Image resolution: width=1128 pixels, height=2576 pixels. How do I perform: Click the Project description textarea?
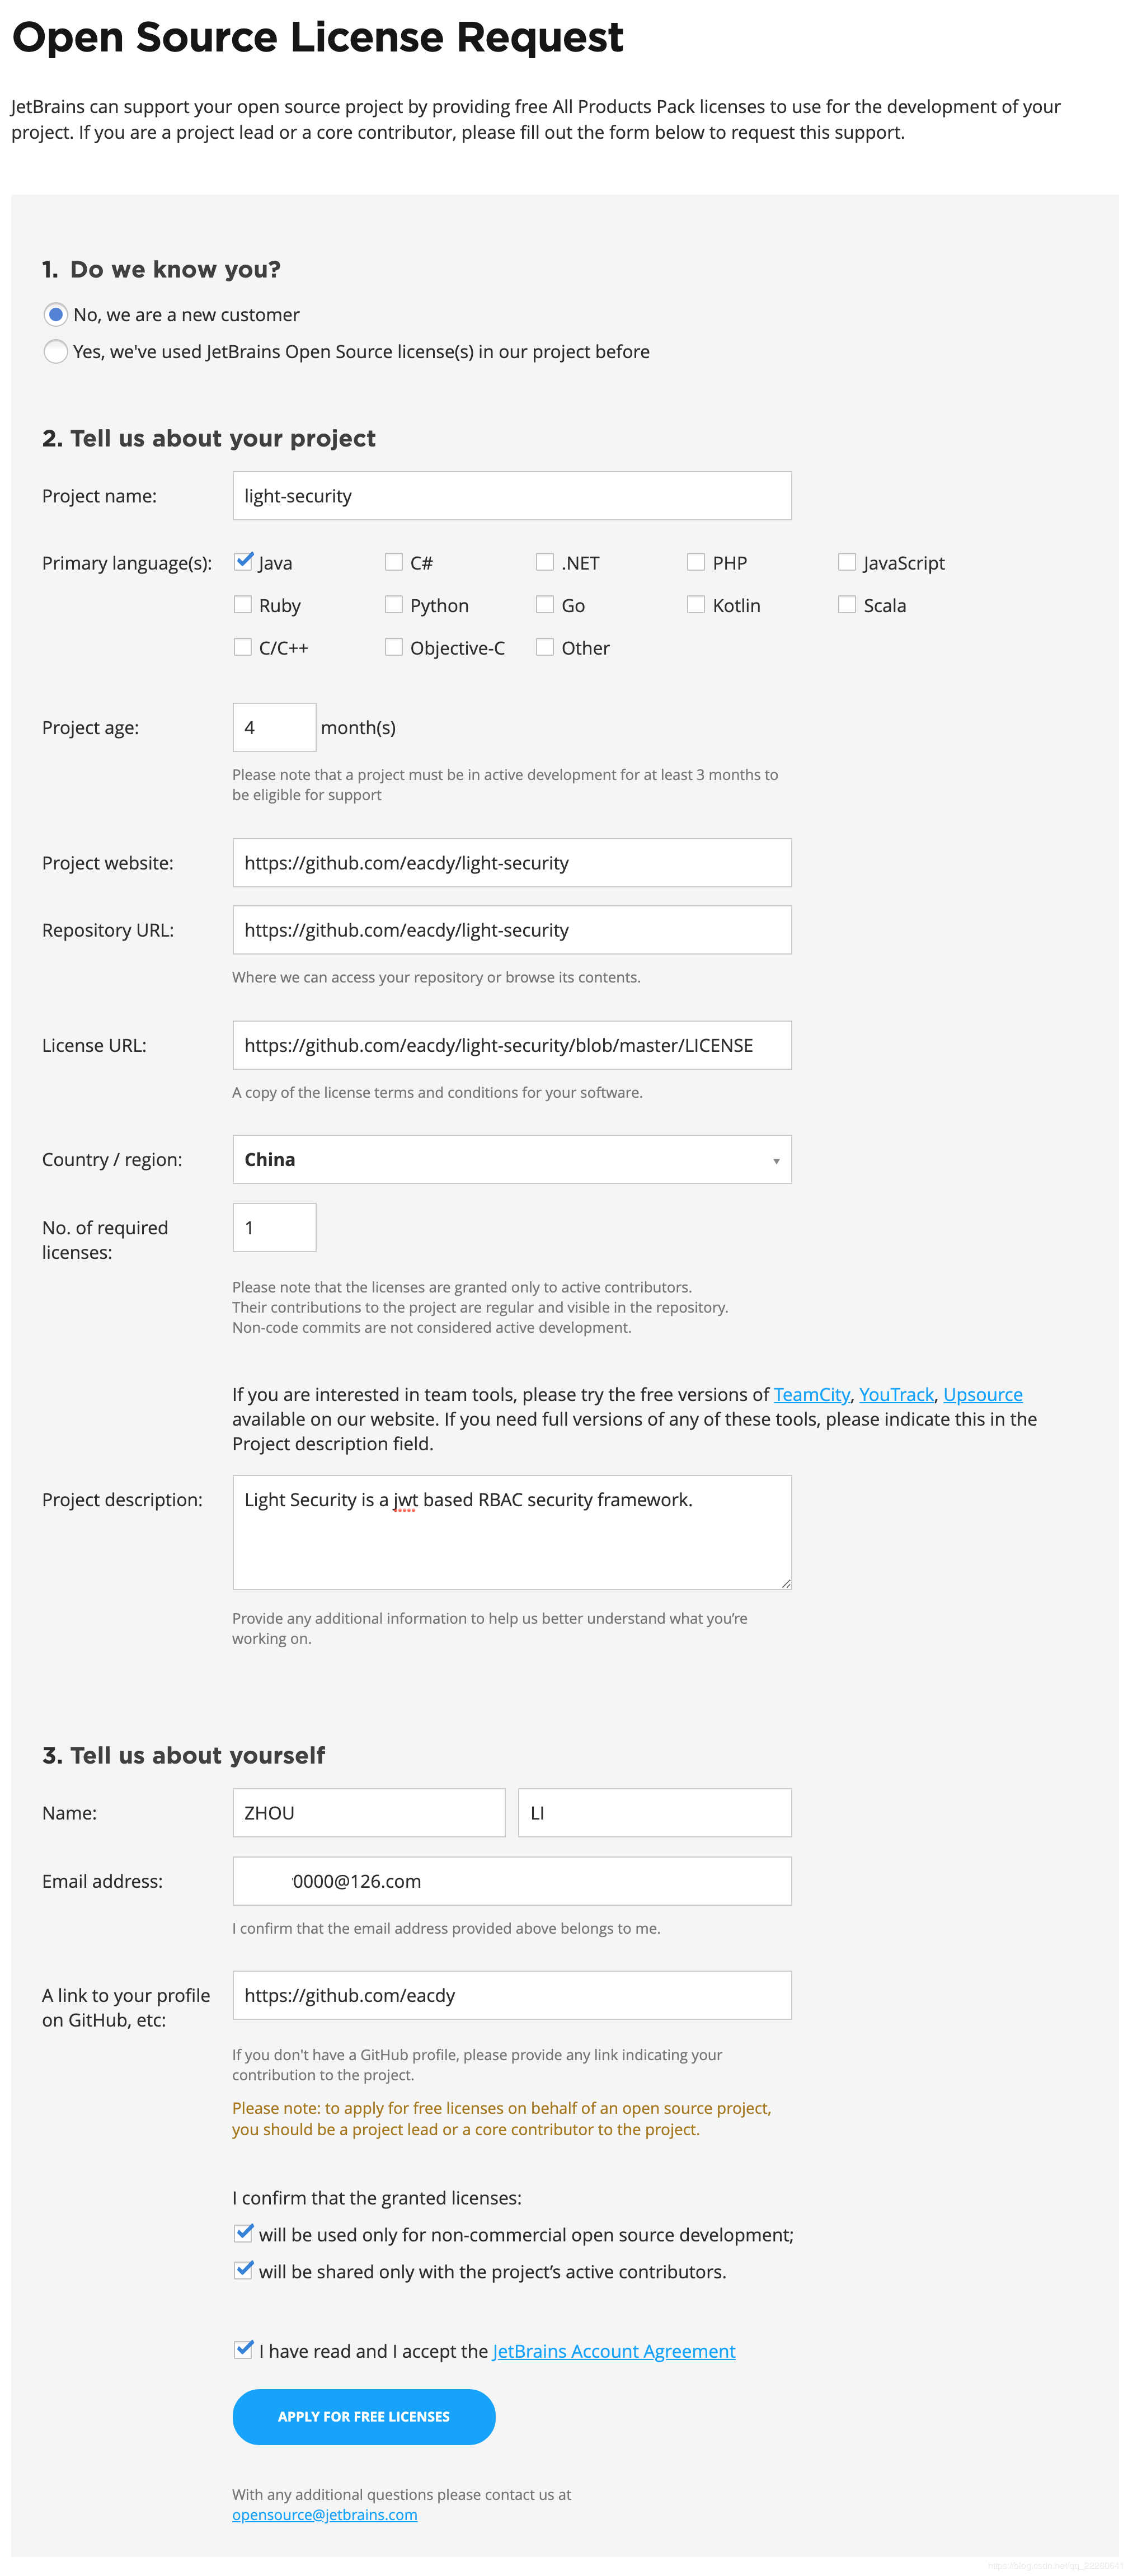coord(512,1532)
